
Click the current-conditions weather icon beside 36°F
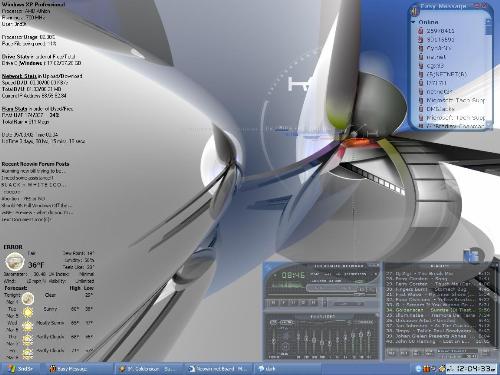[x=15, y=262]
